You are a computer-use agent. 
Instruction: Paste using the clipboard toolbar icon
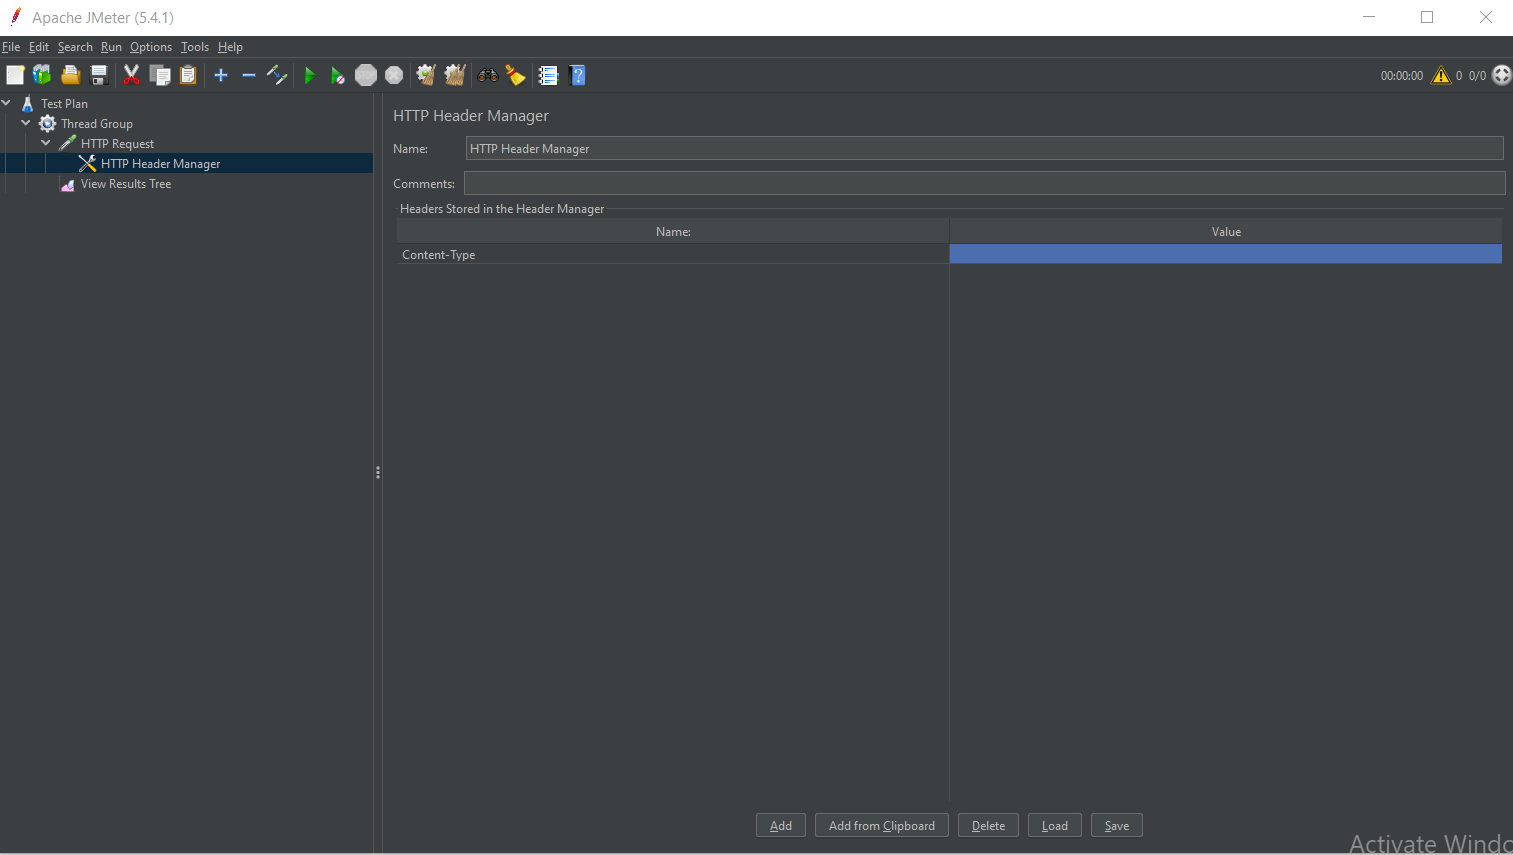click(x=188, y=75)
